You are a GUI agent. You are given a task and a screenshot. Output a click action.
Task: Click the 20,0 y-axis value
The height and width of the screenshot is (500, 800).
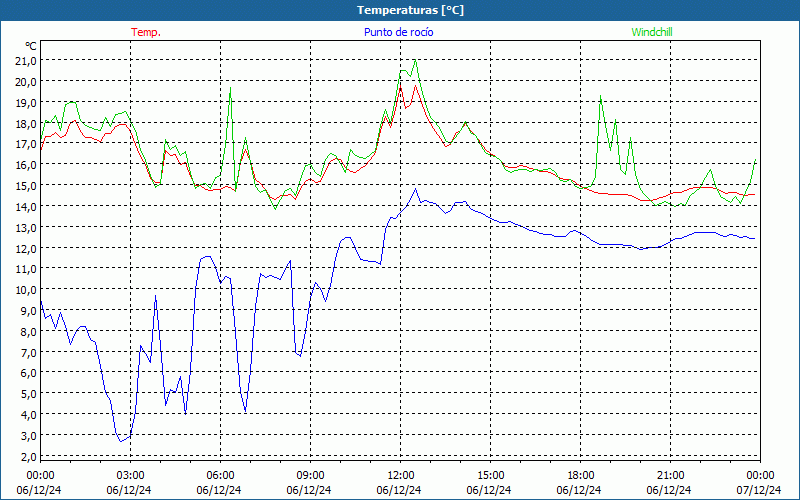click(x=28, y=82)
